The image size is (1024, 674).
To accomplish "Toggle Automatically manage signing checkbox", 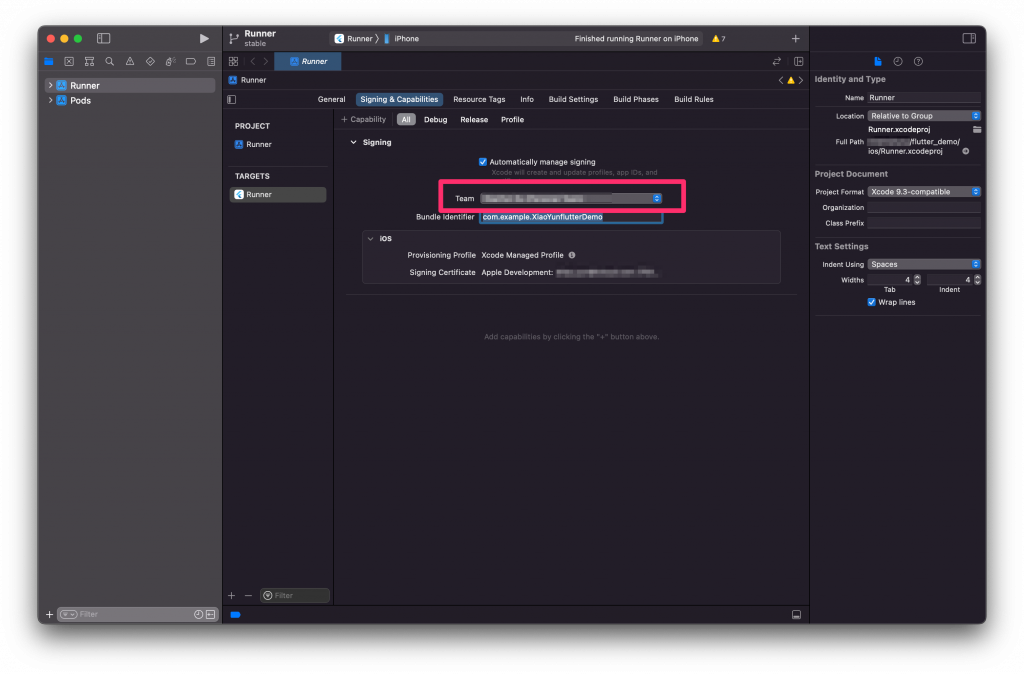I will point(483,162).
